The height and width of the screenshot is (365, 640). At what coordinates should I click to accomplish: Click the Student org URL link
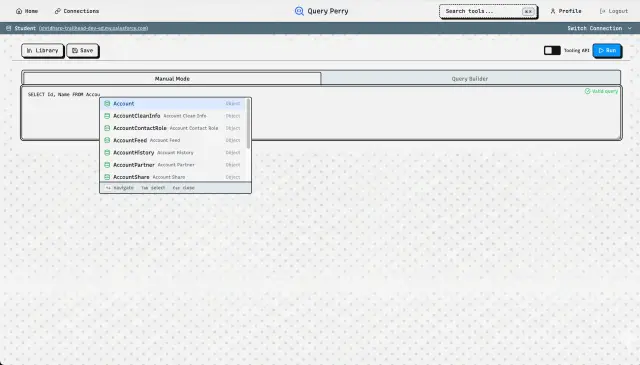click(x=93, y=28)
